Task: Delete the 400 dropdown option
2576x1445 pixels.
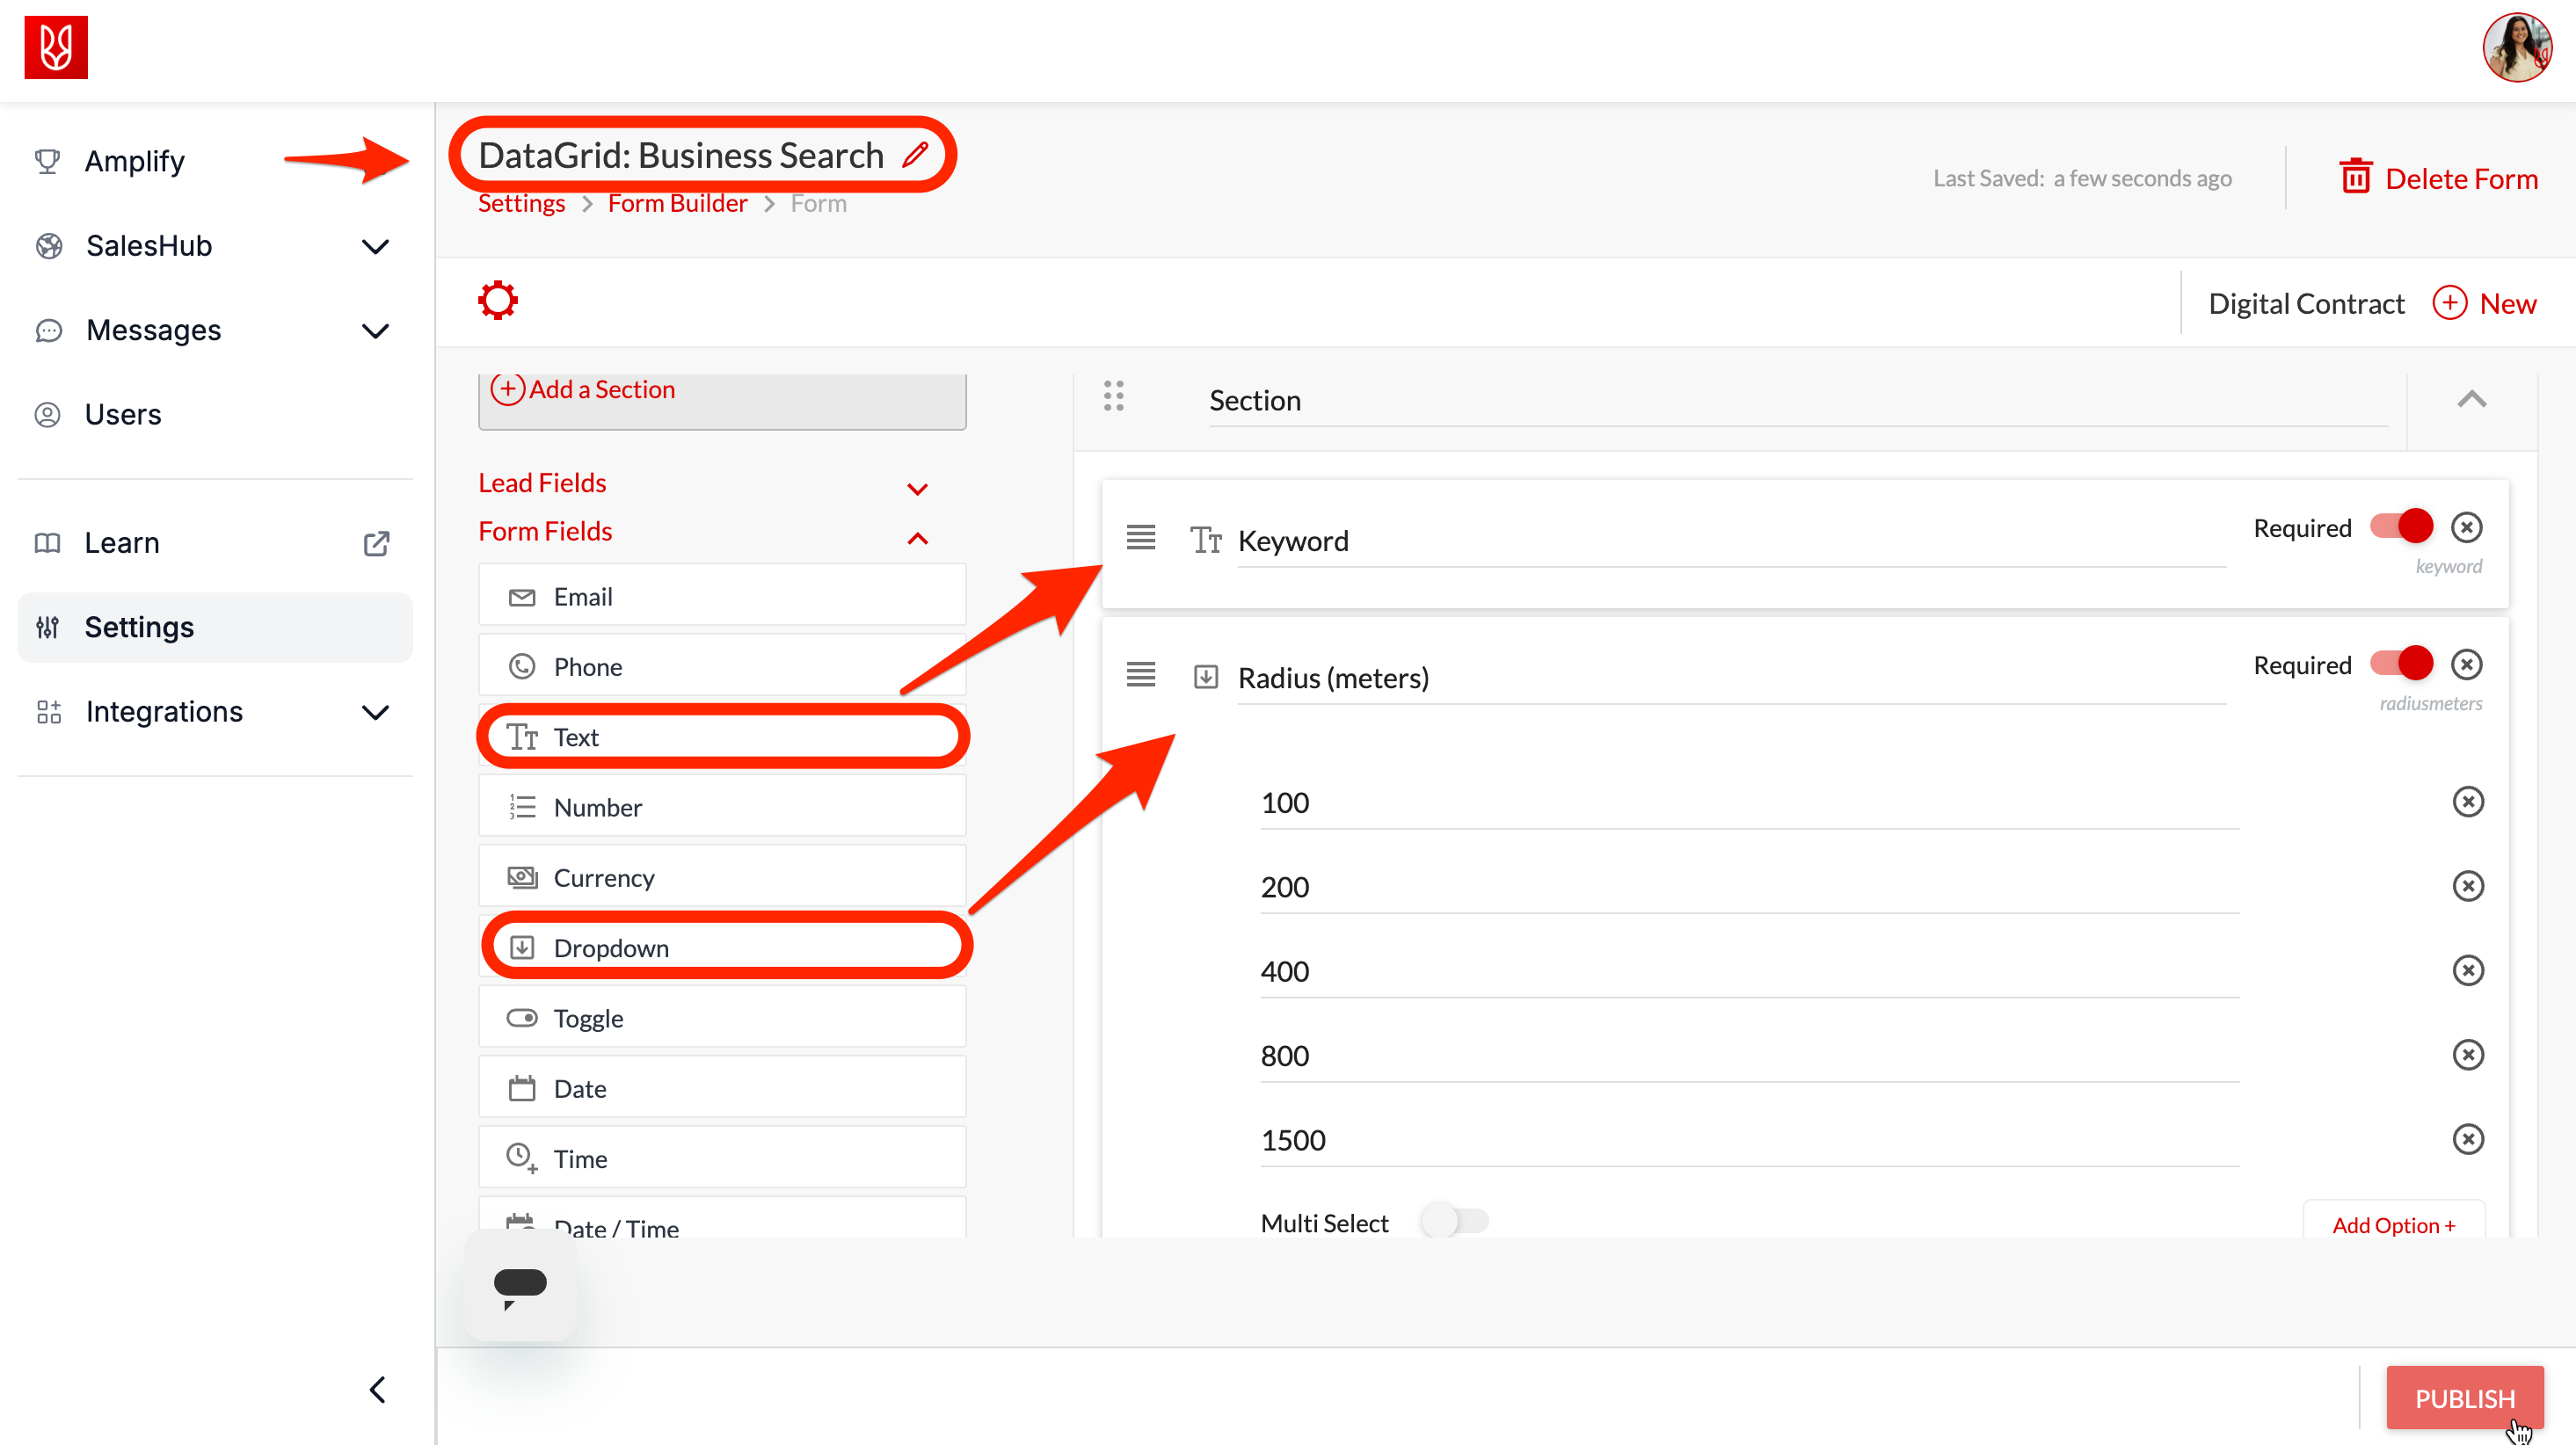Action: pyautogui.click(x=2467, y=970)
